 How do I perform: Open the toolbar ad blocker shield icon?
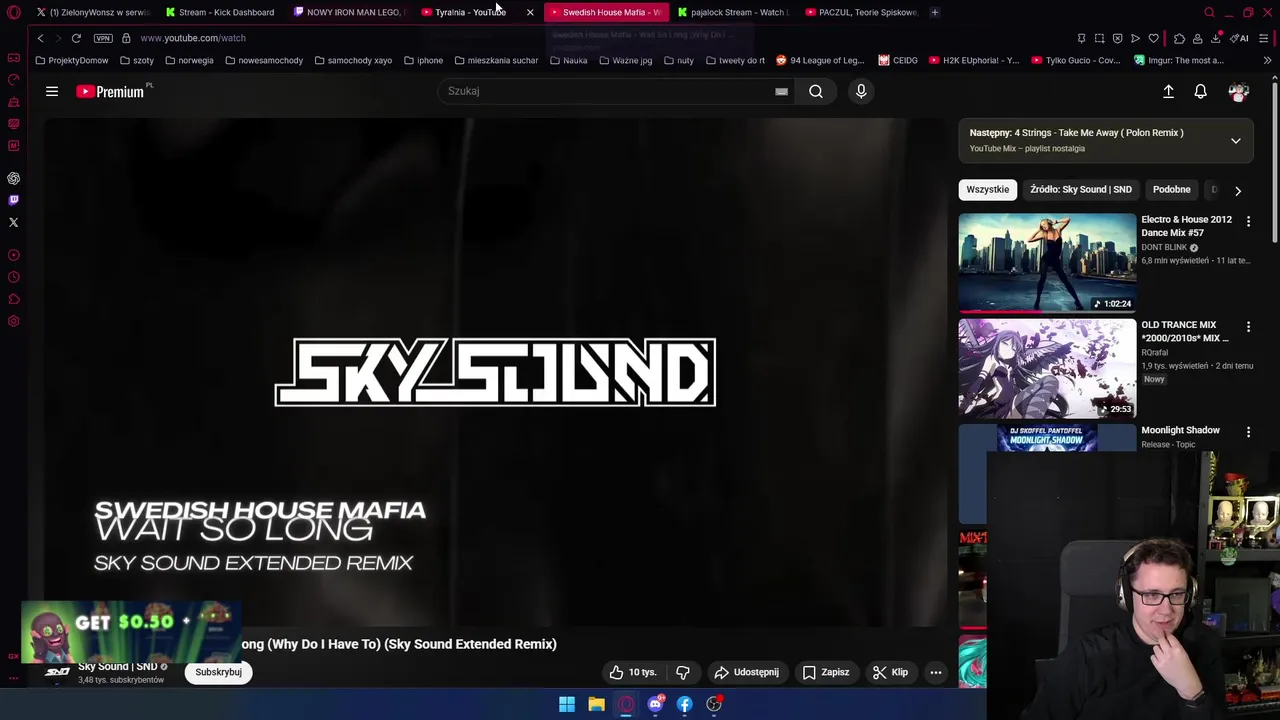pyautogui.click(x=1117, y=38)
